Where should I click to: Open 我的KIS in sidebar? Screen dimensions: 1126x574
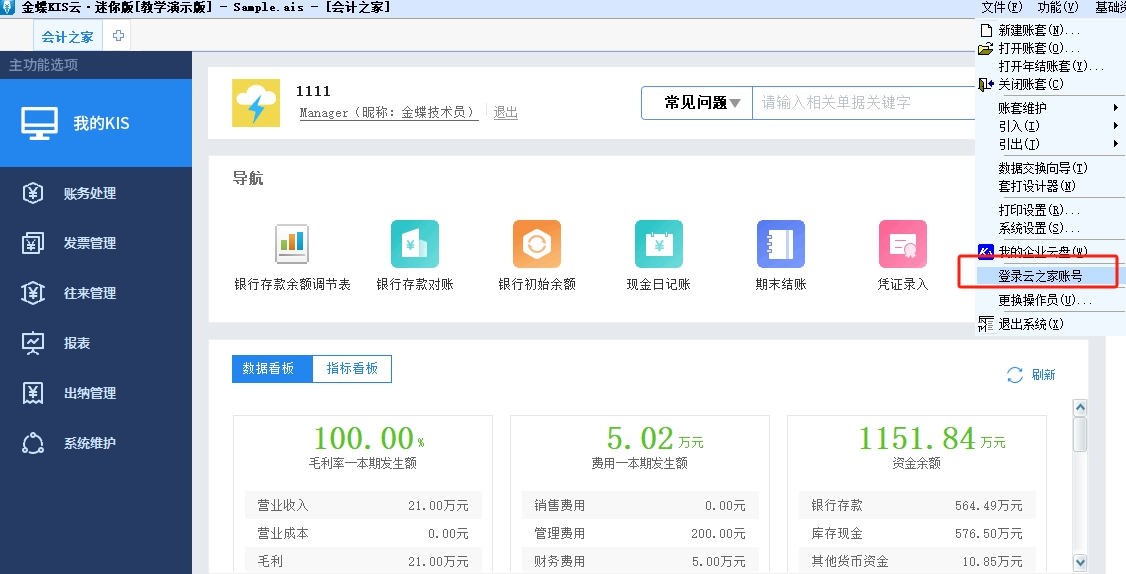[x=96, y=123]
